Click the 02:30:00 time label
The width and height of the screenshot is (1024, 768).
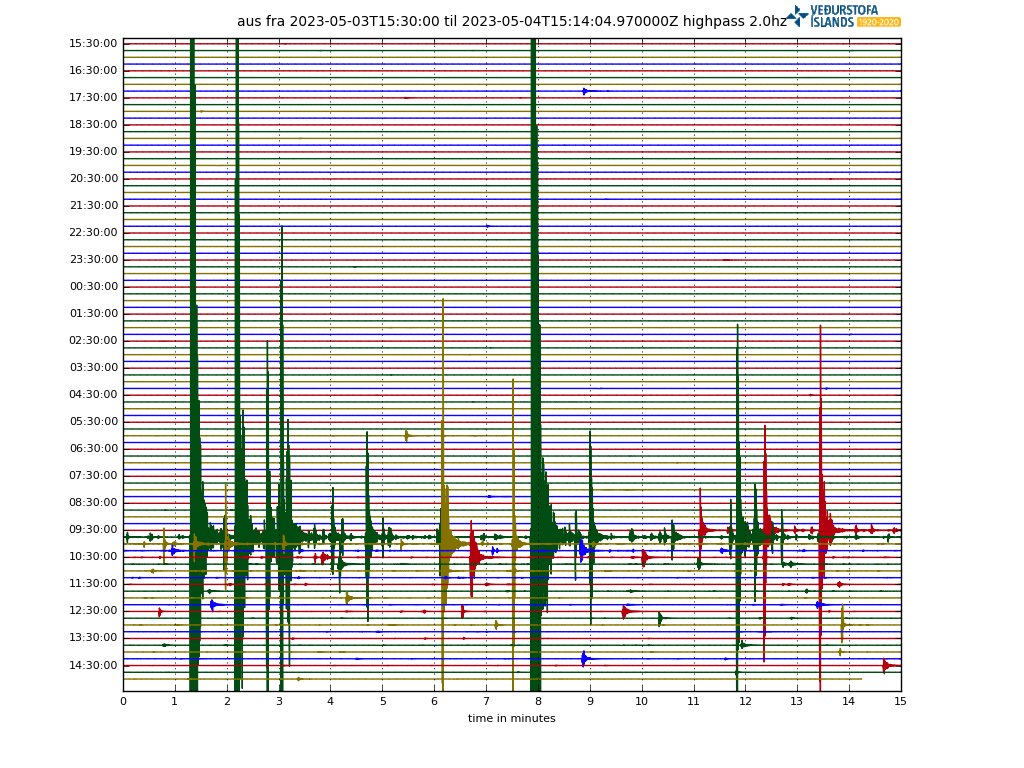pyautogui.click(x=93, y=340)
